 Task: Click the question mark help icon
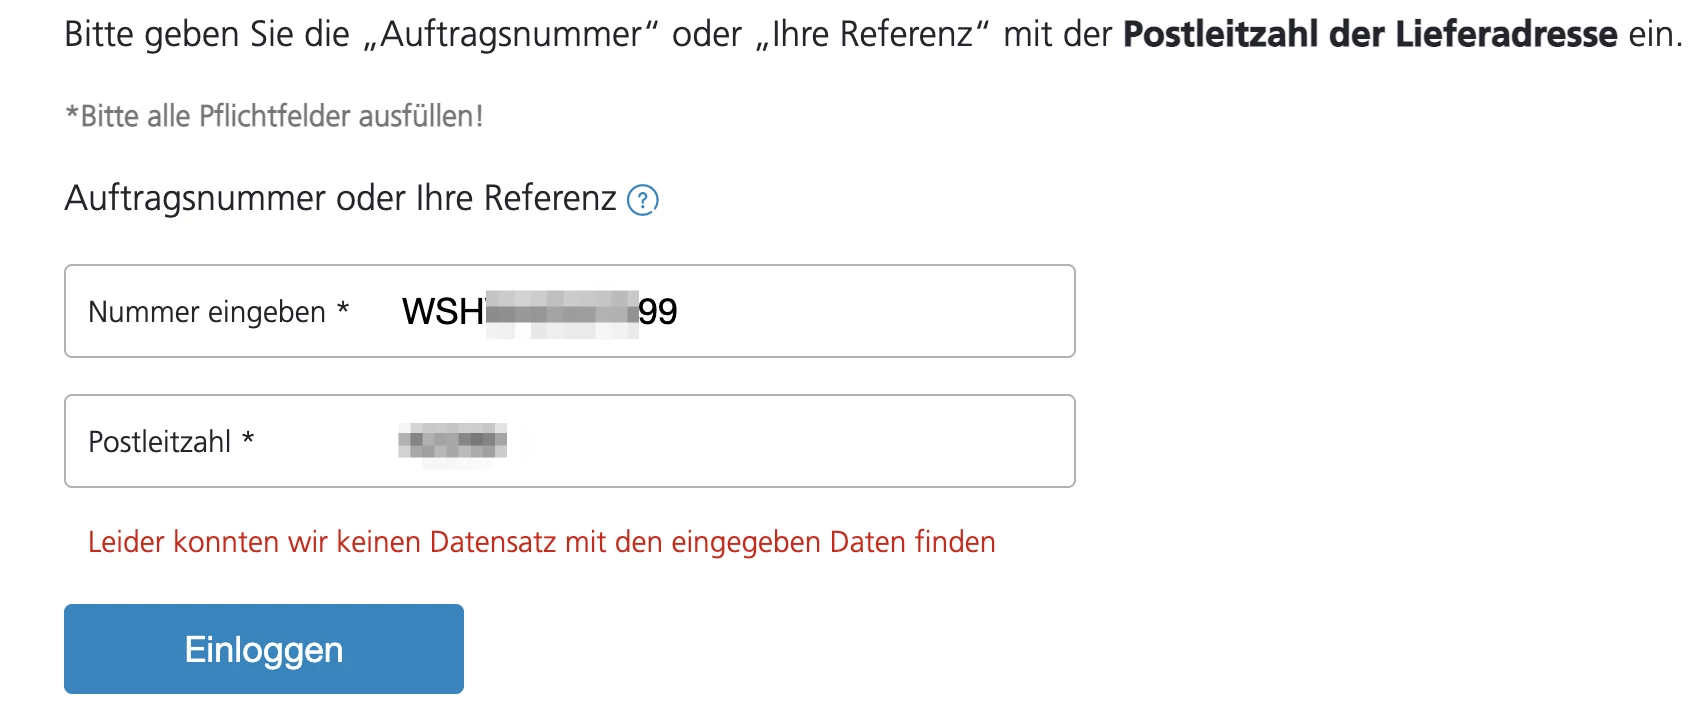[x=642, y=200]
